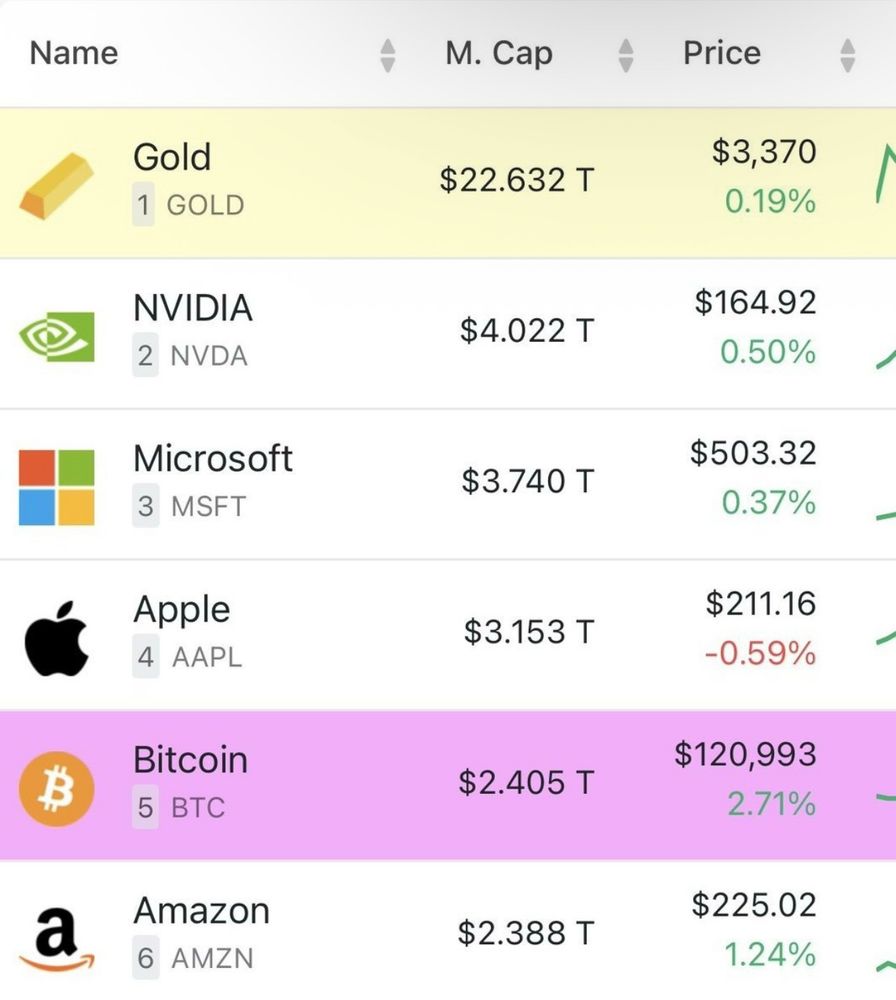The height and width of the screenshot is (1000, 896).
Task: Open Gold's price trend sparkline
Action: point(886,173)
